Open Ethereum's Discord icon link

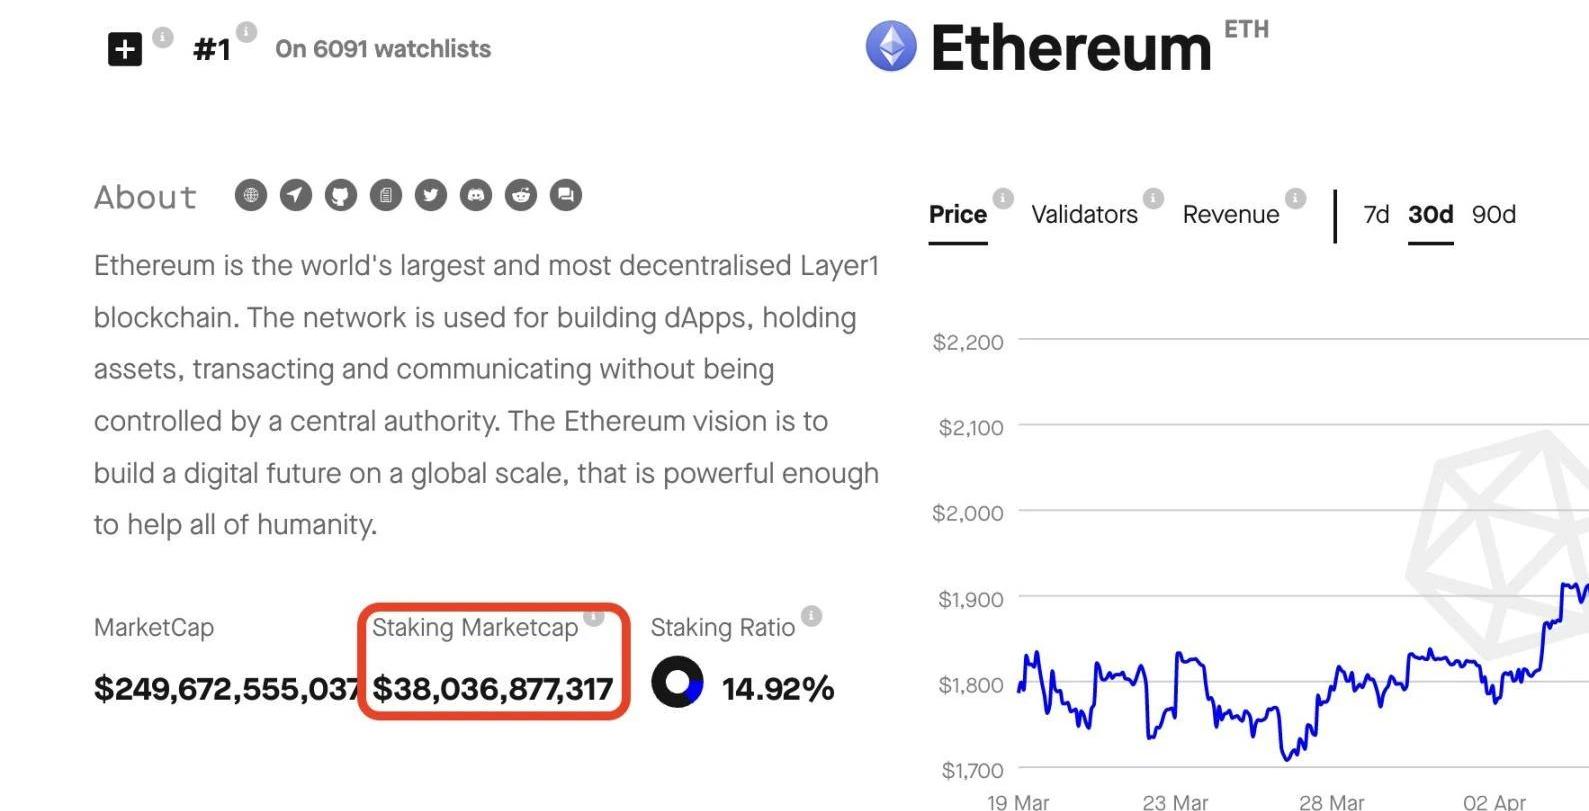[x=476, y=195]
